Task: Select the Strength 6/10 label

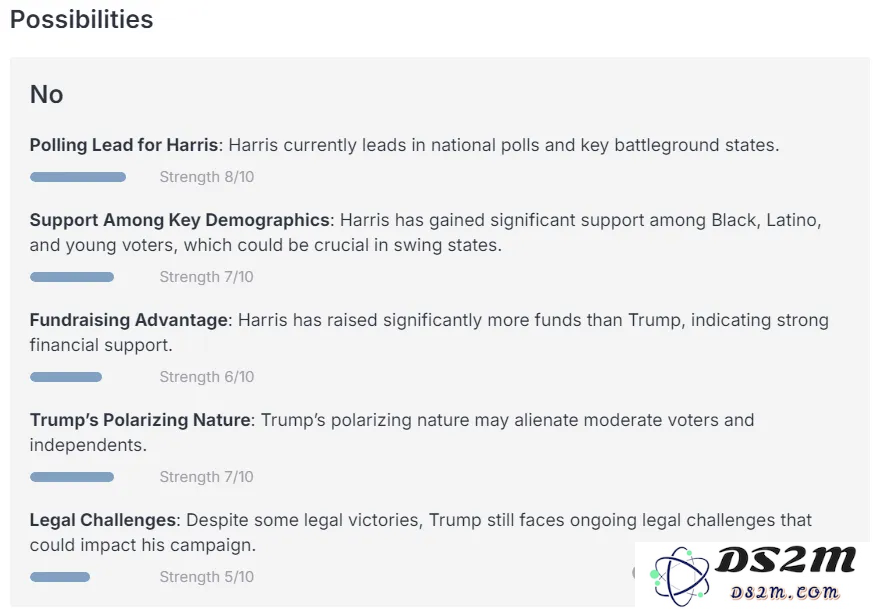Action: [x=207, y=377]
